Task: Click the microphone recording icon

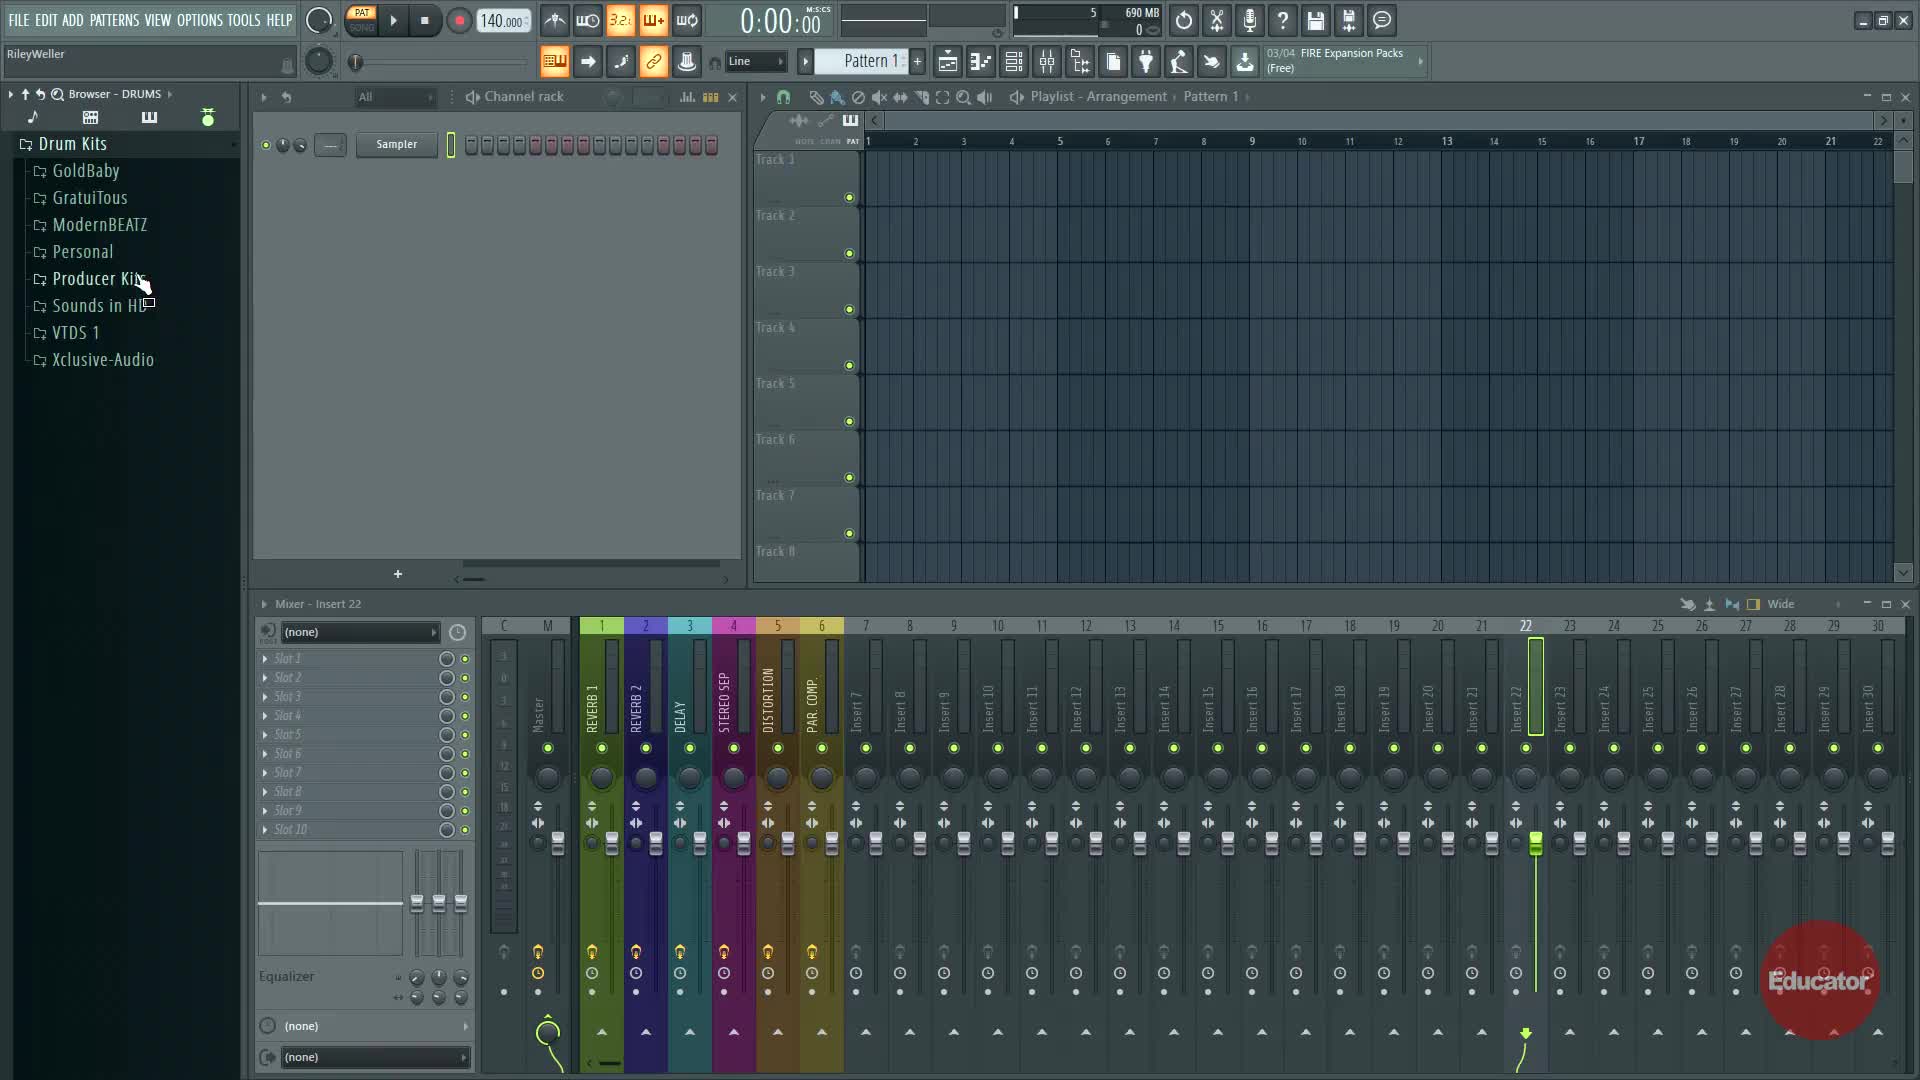Action: point(1249,20)
